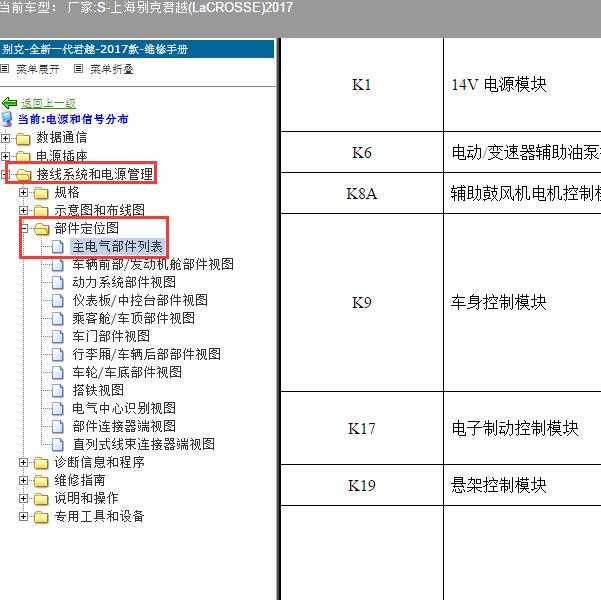
Task: Expand the 维修指南 folder node
Action: pos(23,481)
